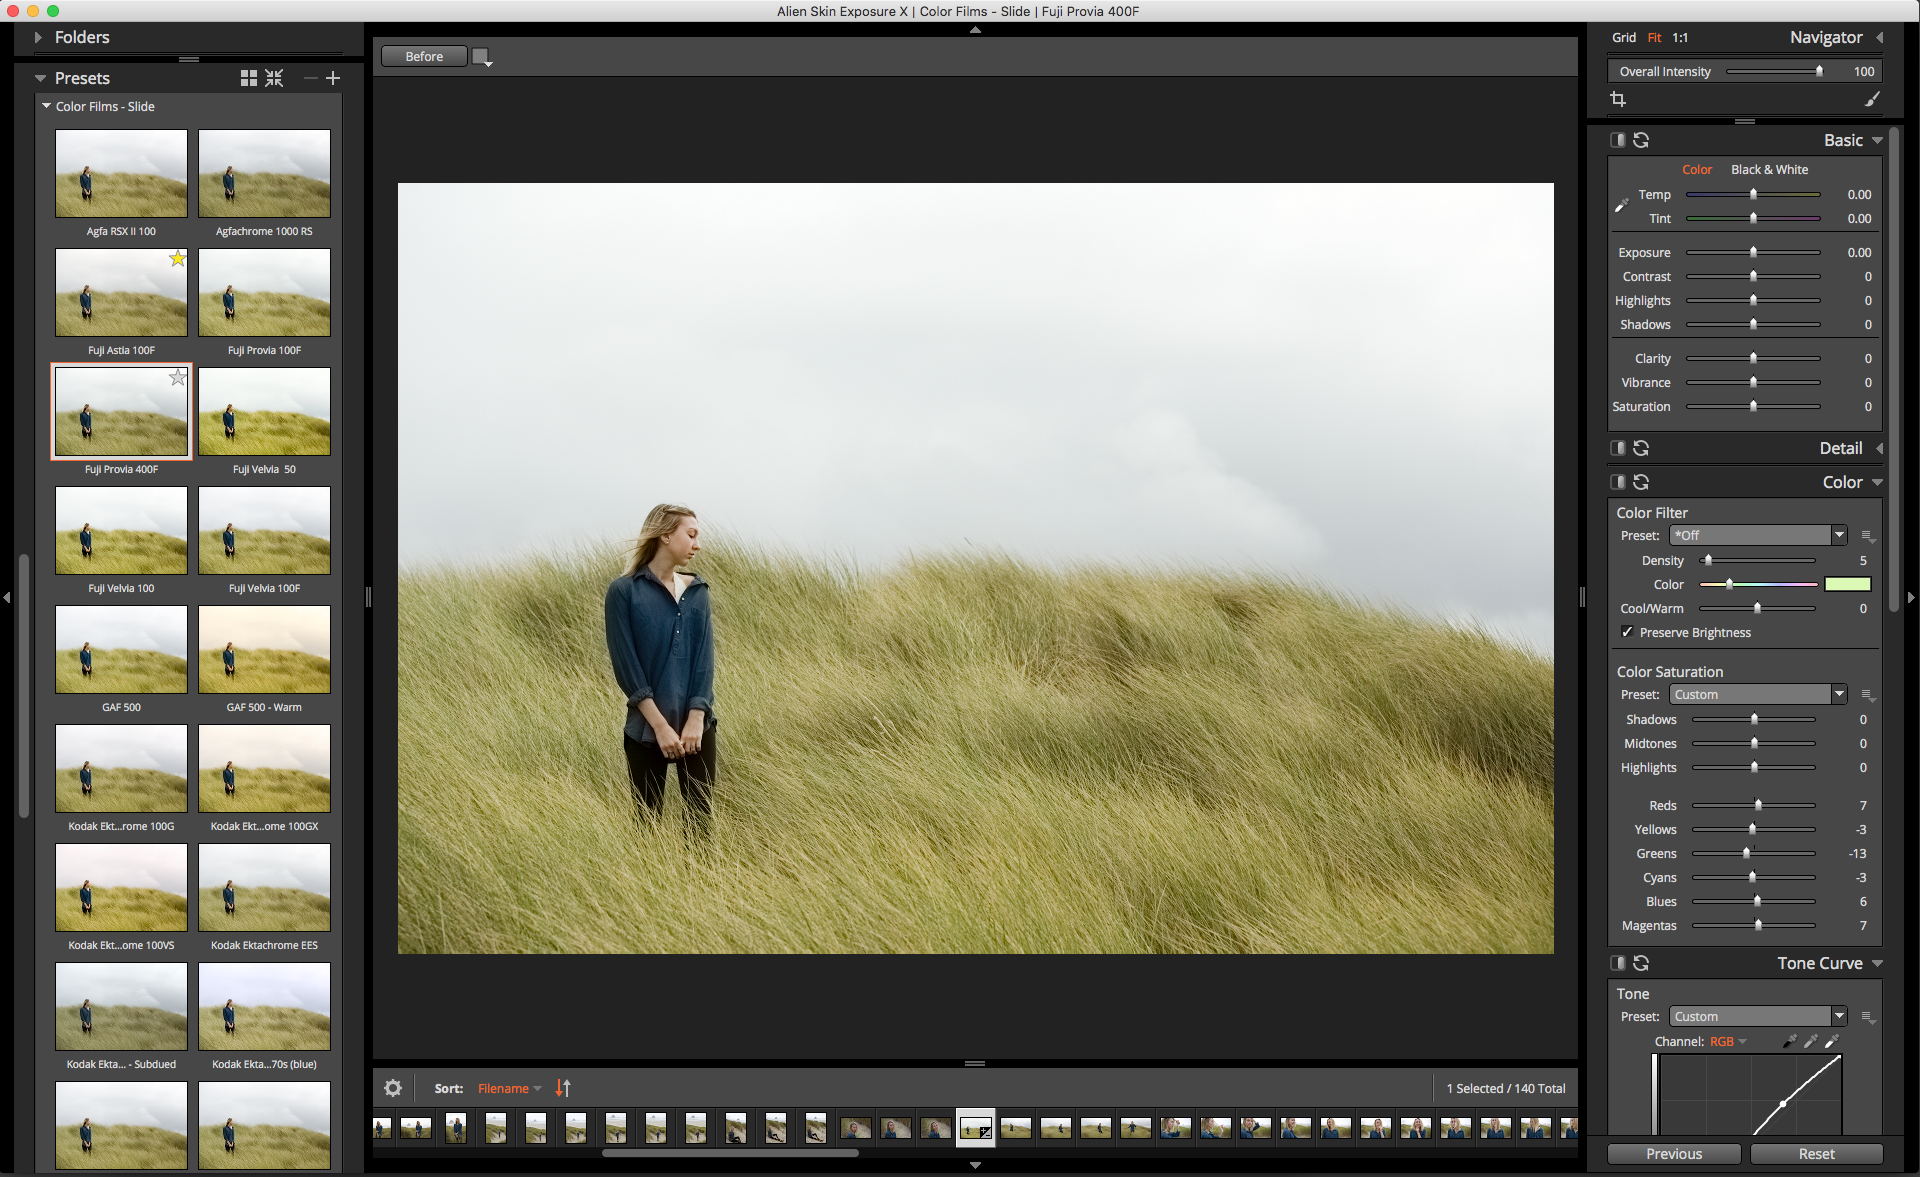Switch to the Black & White tab

point(1769,169)
